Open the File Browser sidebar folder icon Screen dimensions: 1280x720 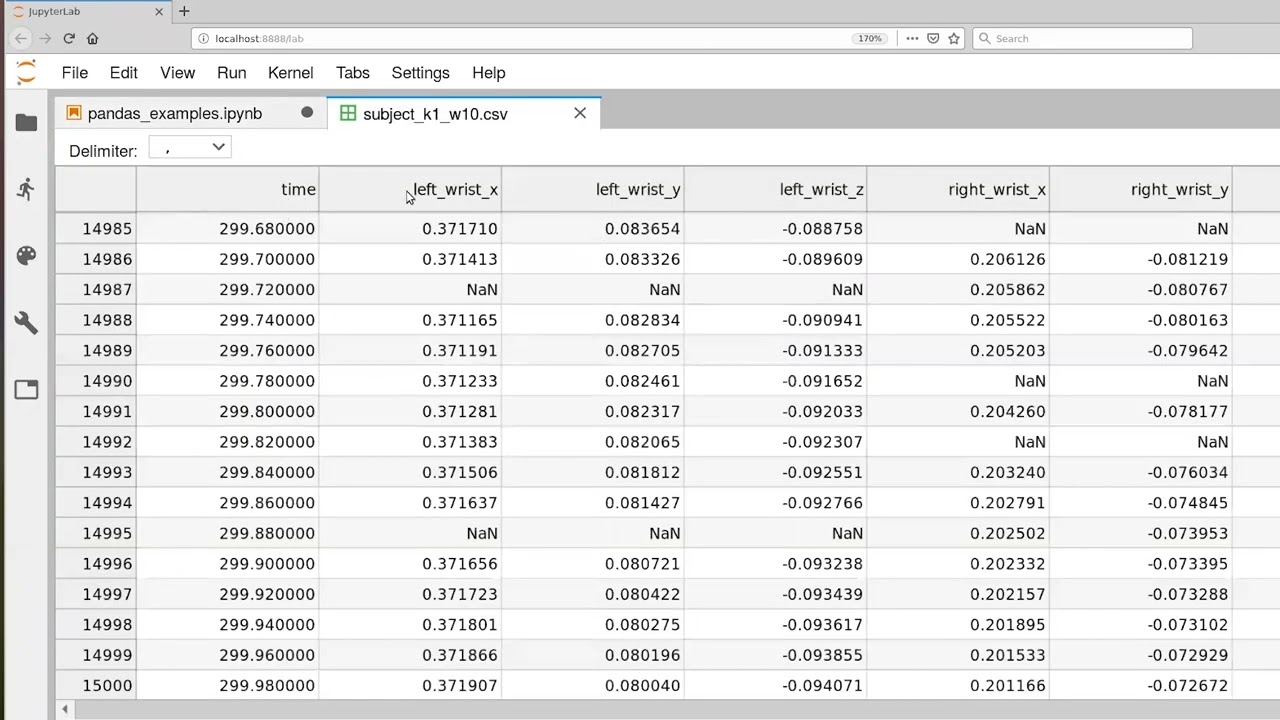pos(26,122)
